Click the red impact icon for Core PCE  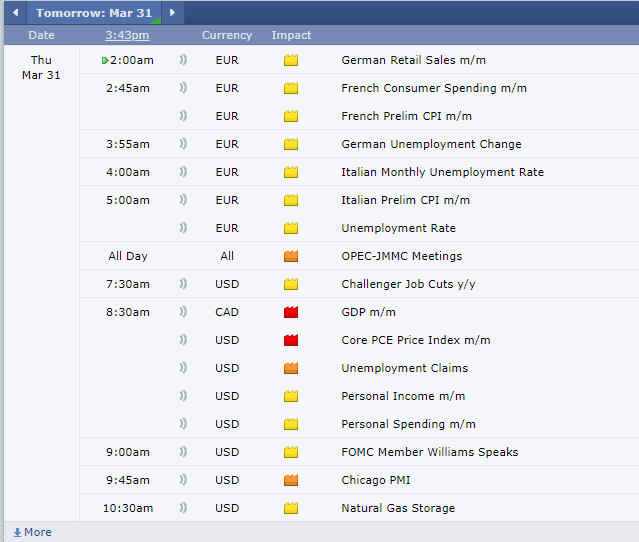pos(291,340)
